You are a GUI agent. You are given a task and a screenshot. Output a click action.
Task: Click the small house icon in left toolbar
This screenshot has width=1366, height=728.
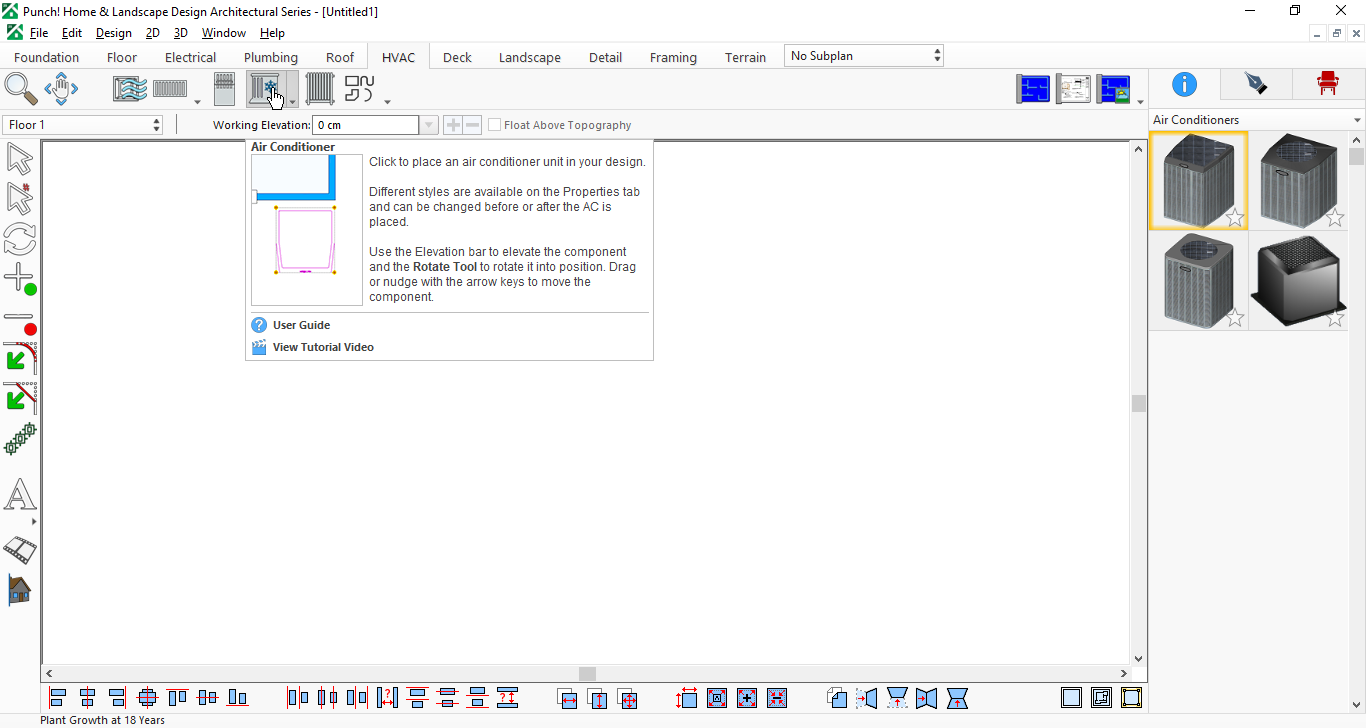coord(19,590)
